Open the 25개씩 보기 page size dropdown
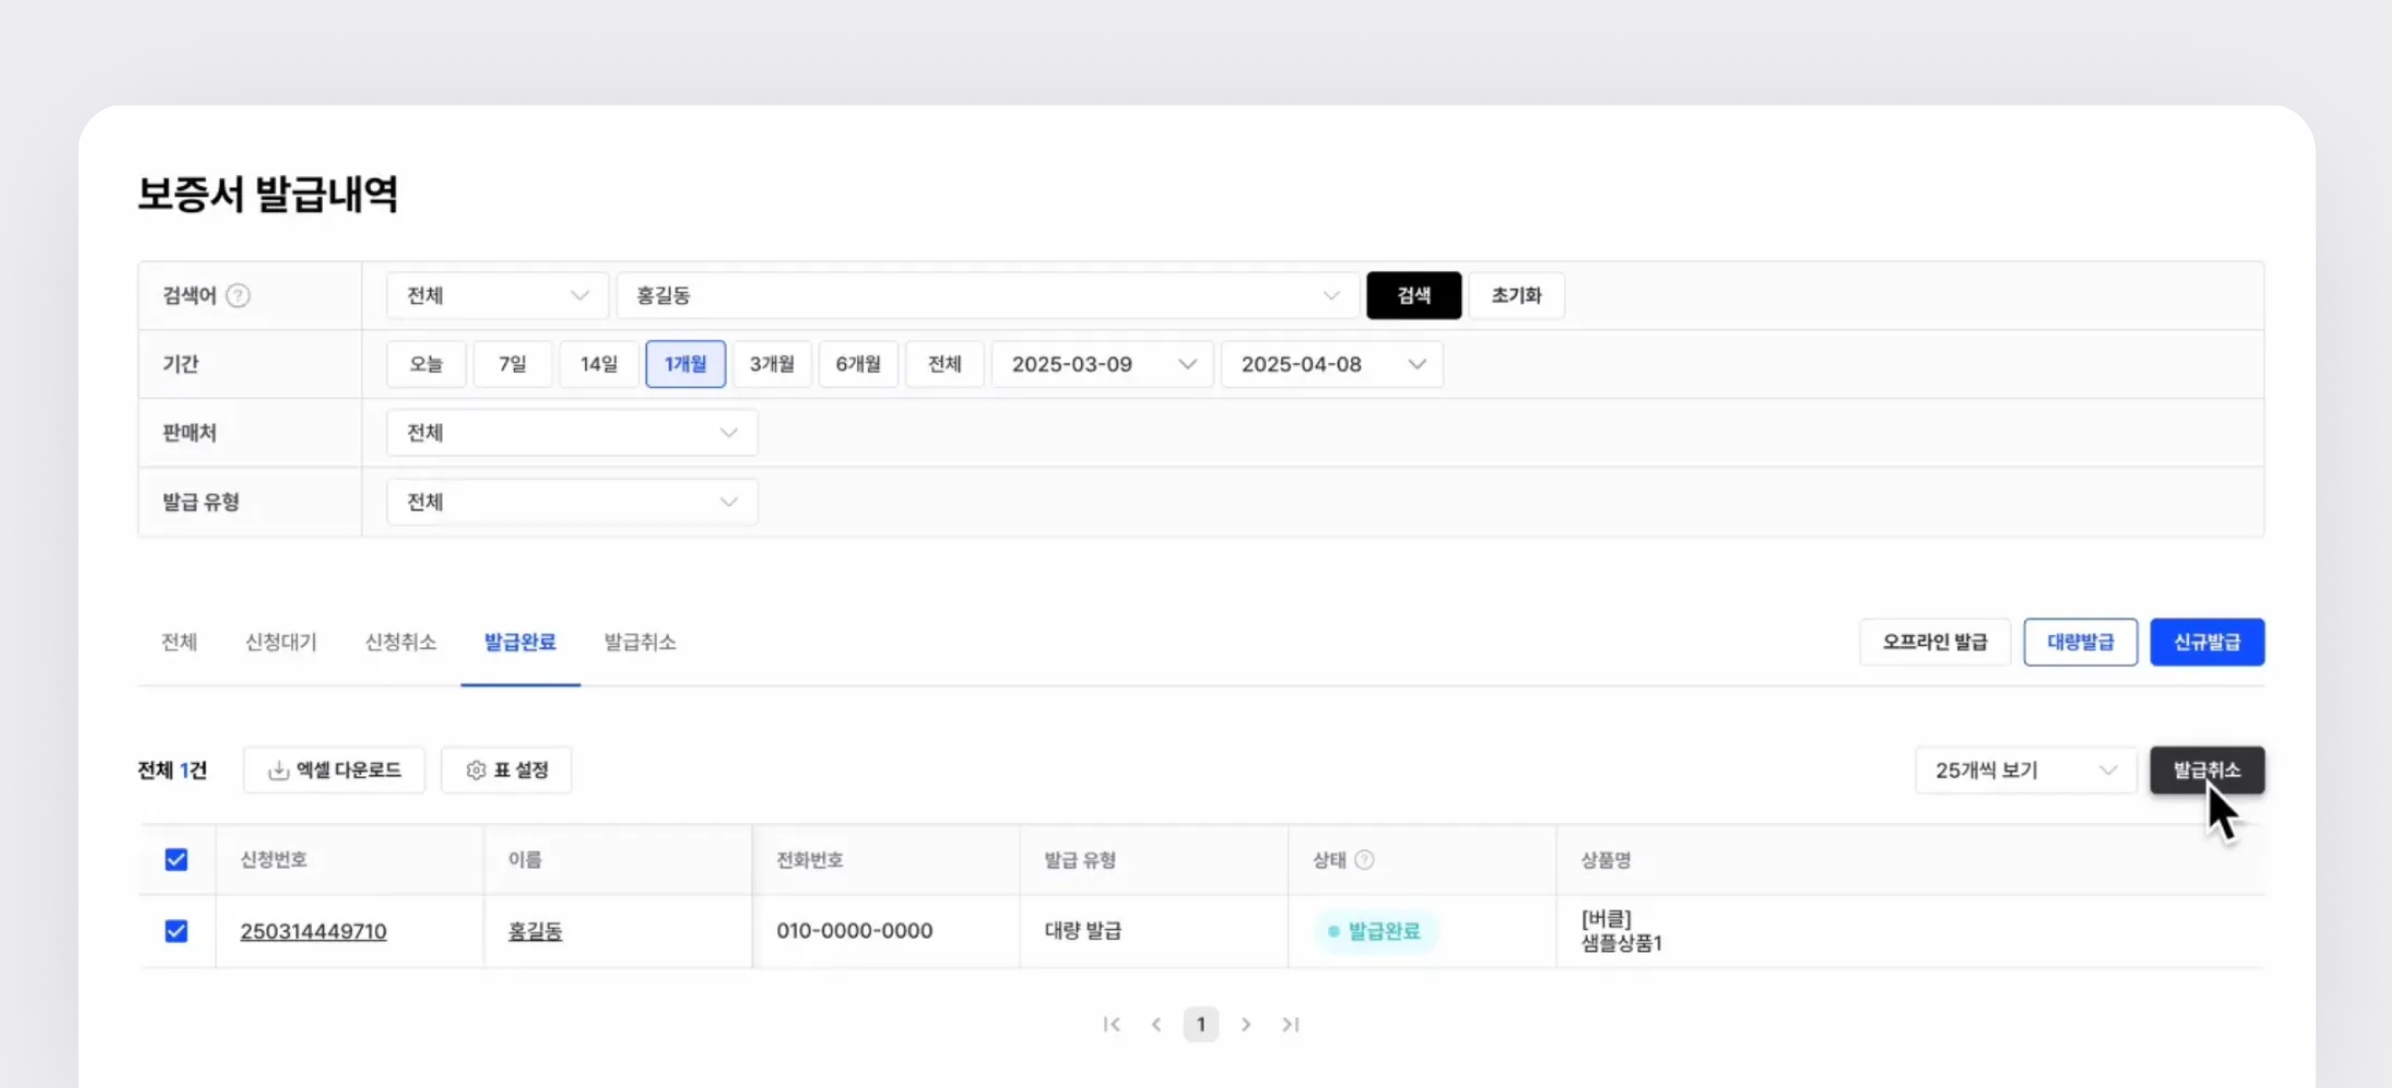Image resolution: width=2392 pixels, height=1088 pixels. 2025,770
